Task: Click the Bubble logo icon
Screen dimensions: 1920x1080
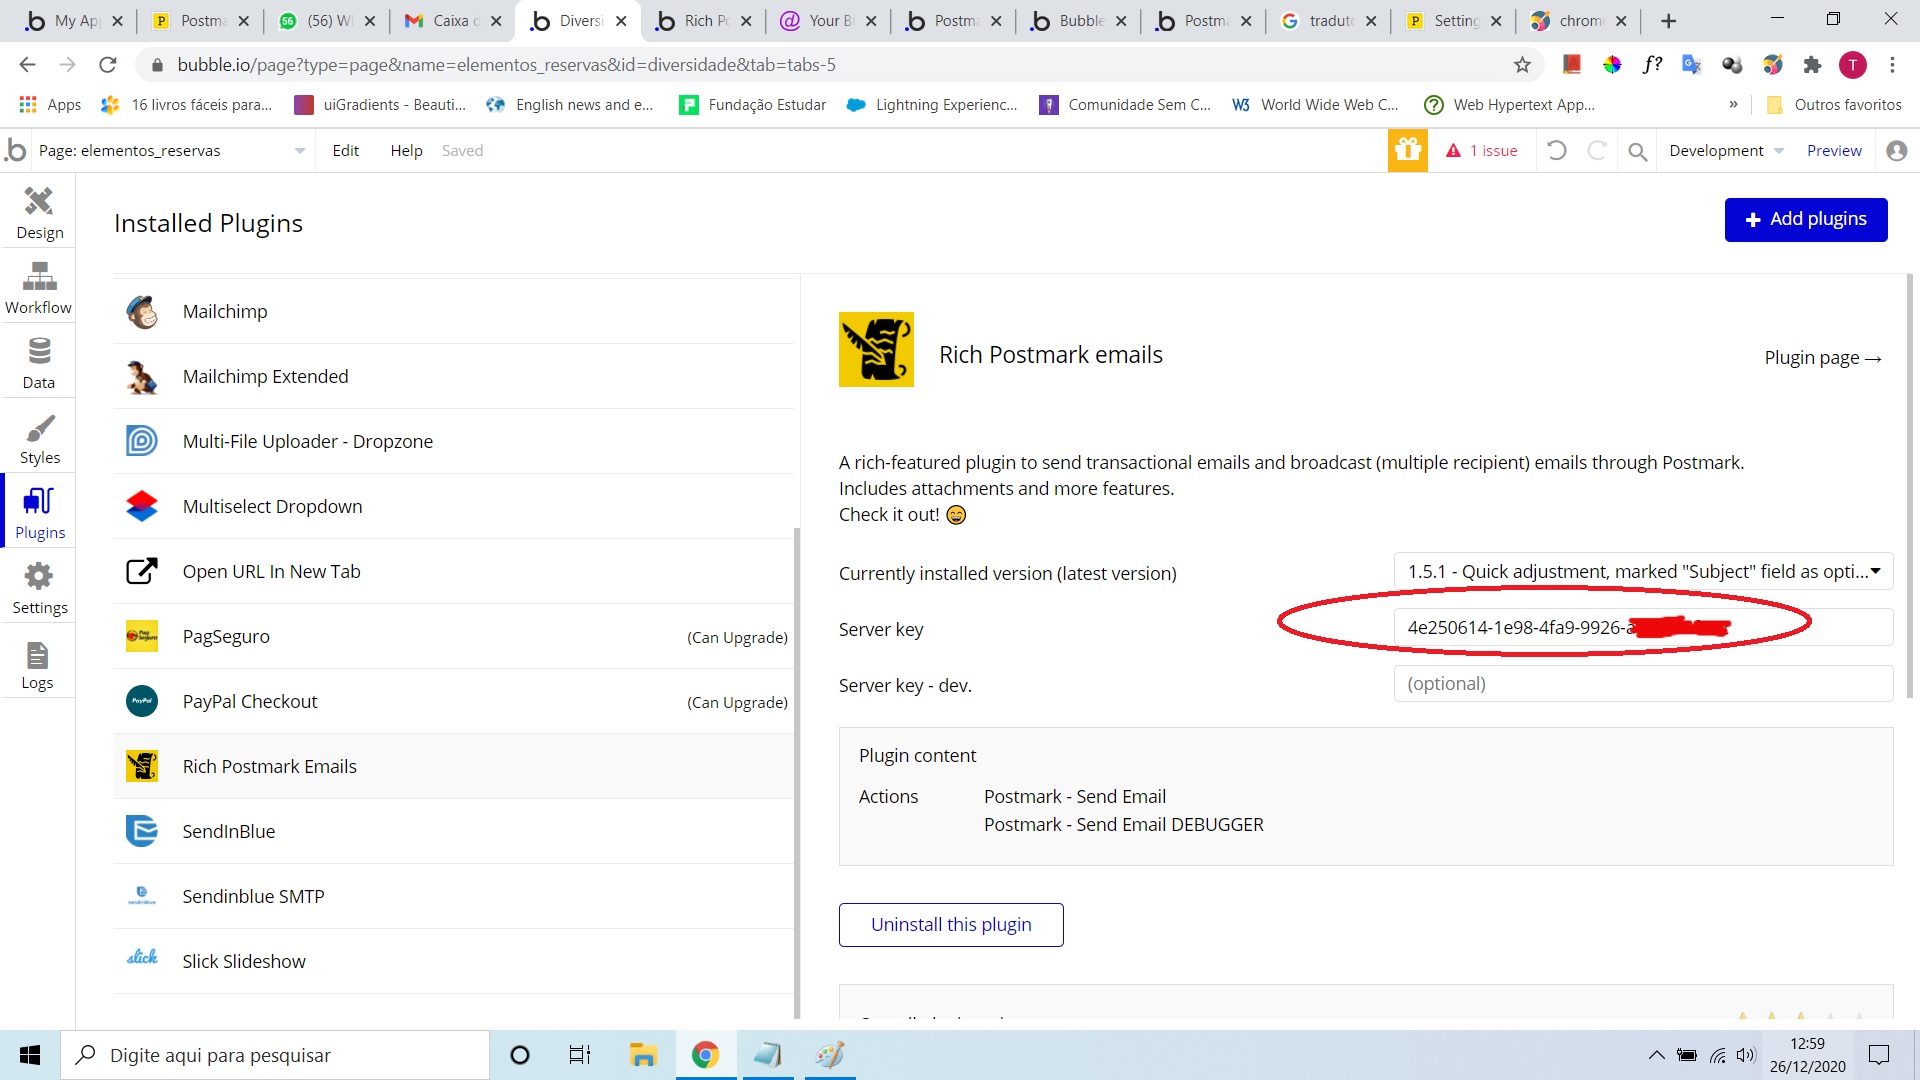Action: point(16,150)
